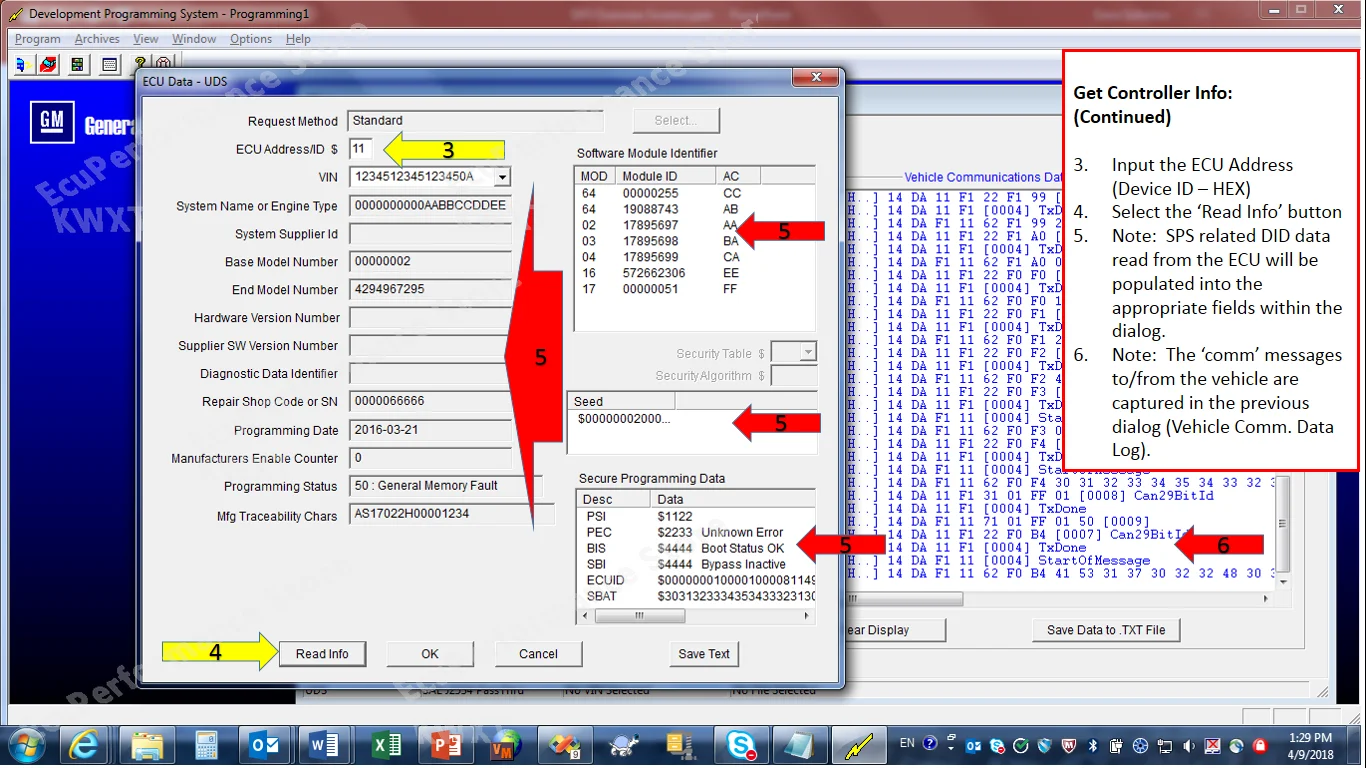Launch Internet Explorer from the taskbar
Screen dimensions: 1366x768
point(85,746)
